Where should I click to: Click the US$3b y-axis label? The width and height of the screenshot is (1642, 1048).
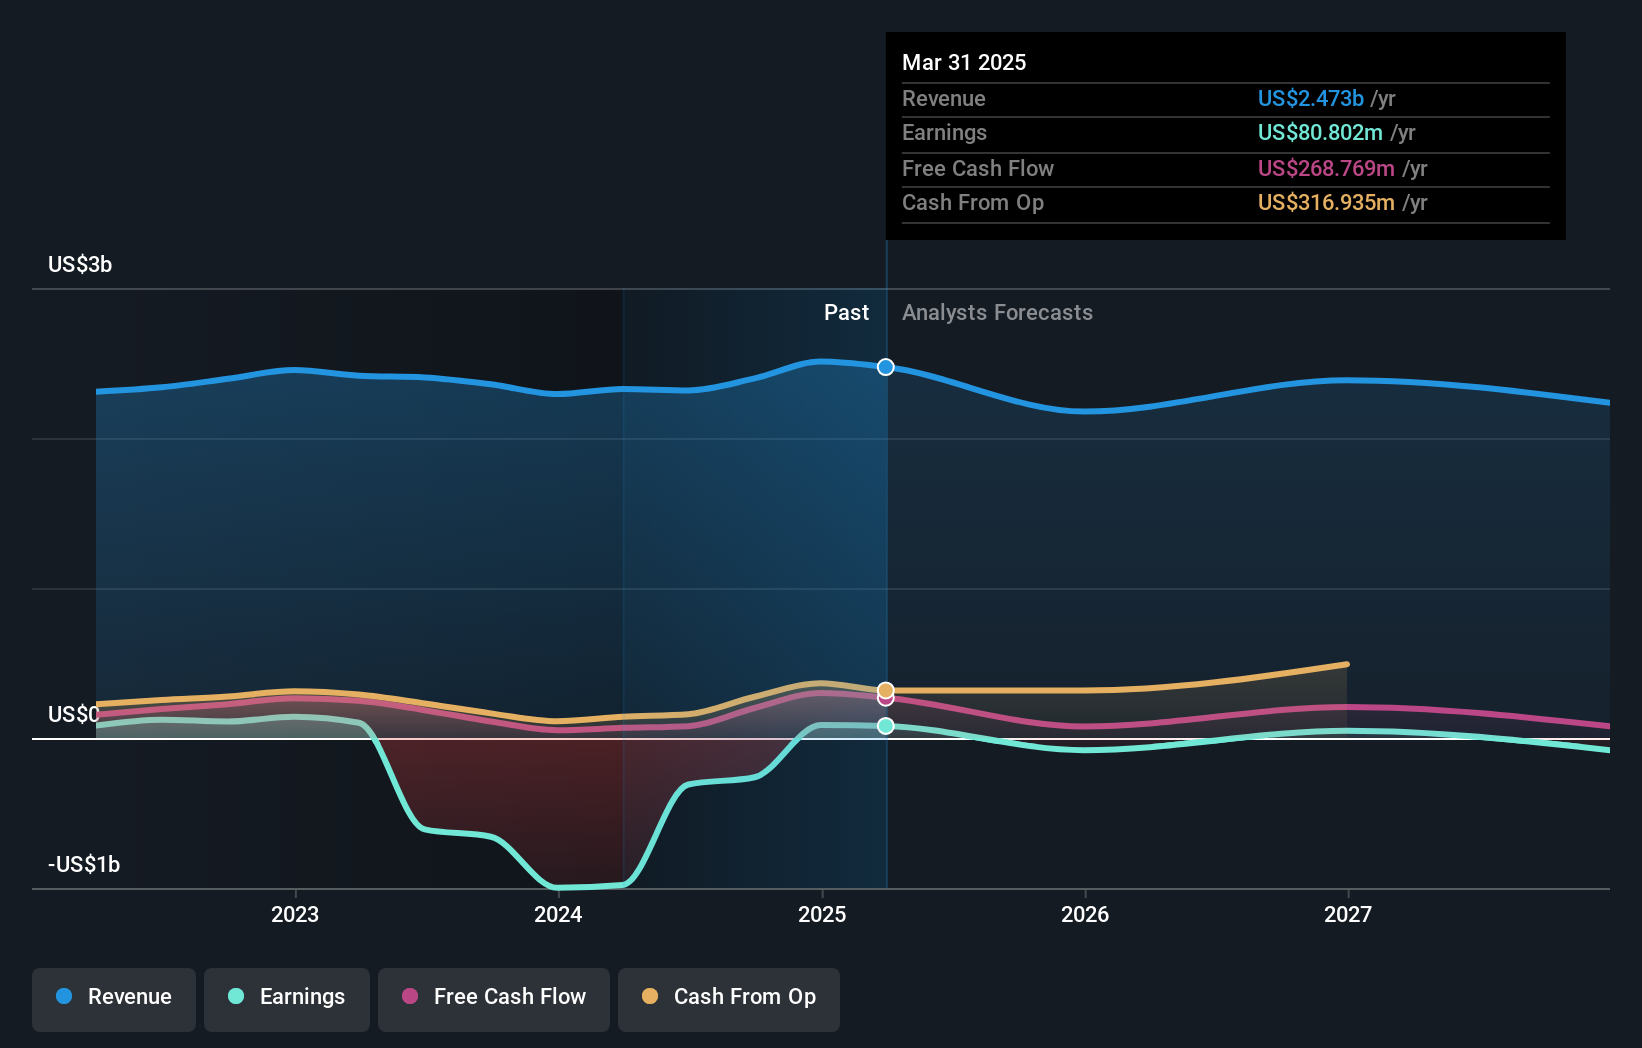point(80,265)
